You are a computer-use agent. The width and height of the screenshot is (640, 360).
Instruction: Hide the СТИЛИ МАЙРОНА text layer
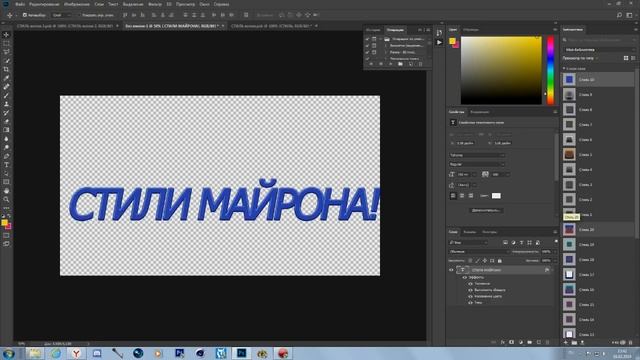point(451,270)
